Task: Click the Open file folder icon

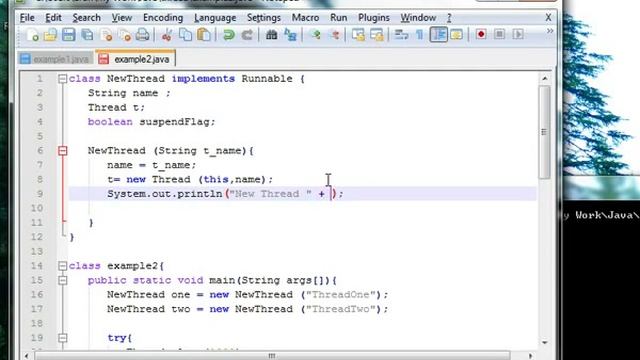Action: pyautogui.click(x=50, y=35)
